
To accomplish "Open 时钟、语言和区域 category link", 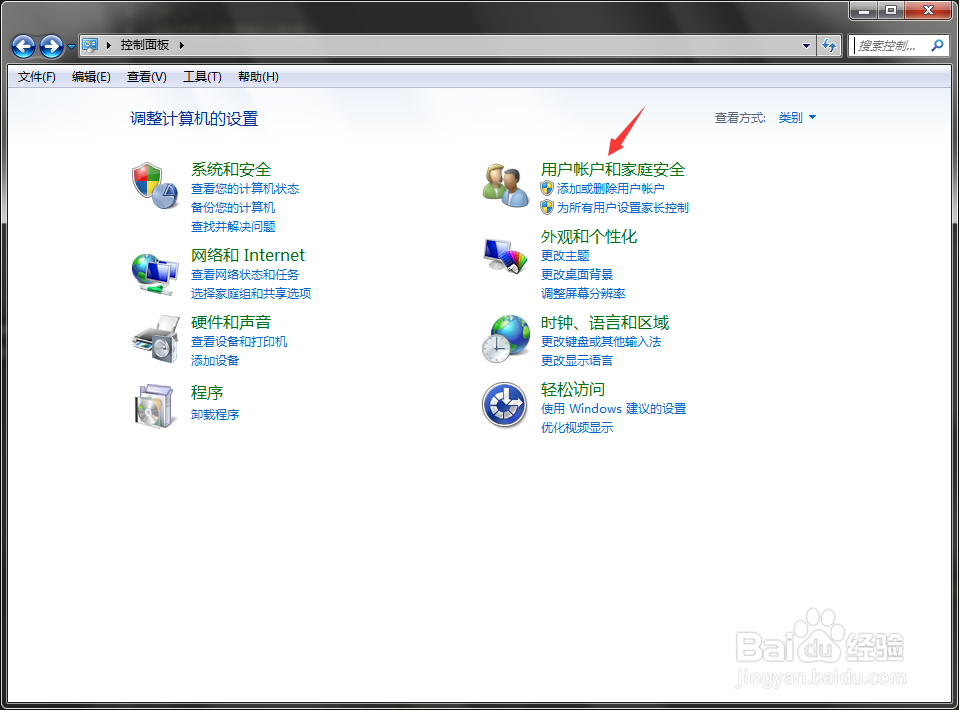I will pos(605,322).
